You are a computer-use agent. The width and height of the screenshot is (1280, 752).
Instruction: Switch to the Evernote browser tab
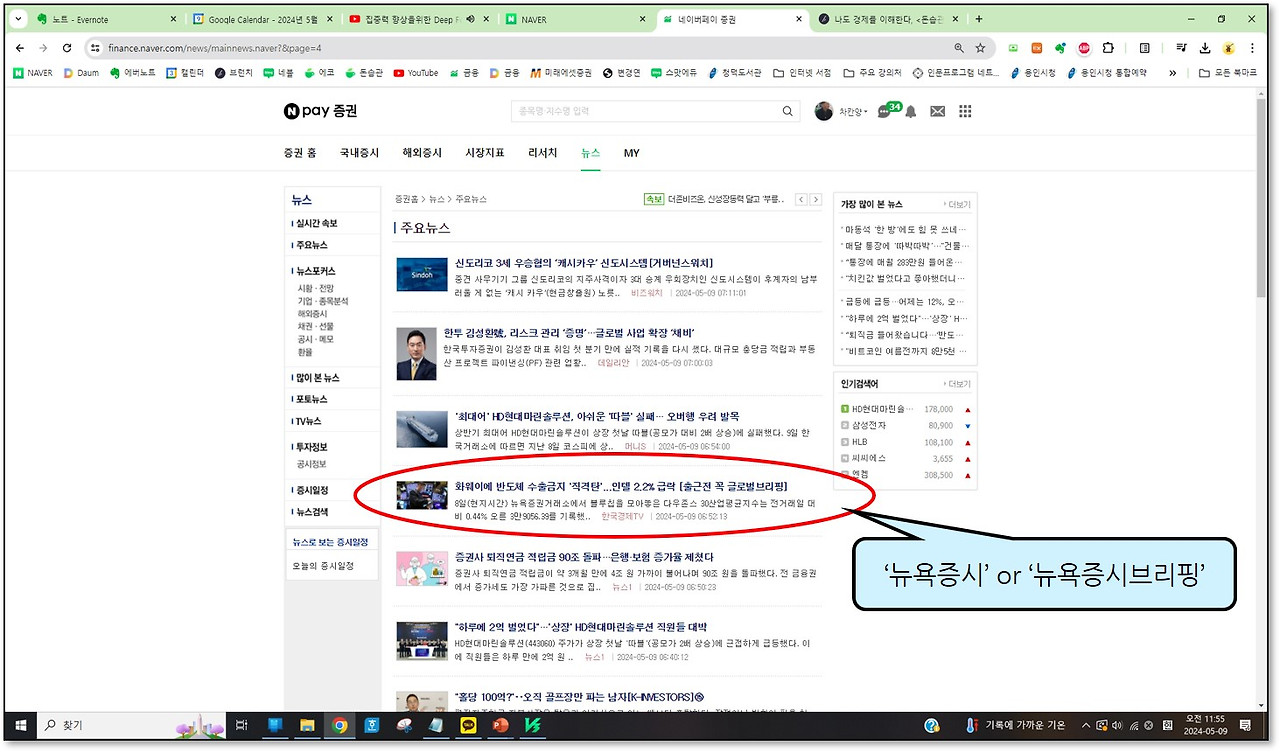(105, 19)
